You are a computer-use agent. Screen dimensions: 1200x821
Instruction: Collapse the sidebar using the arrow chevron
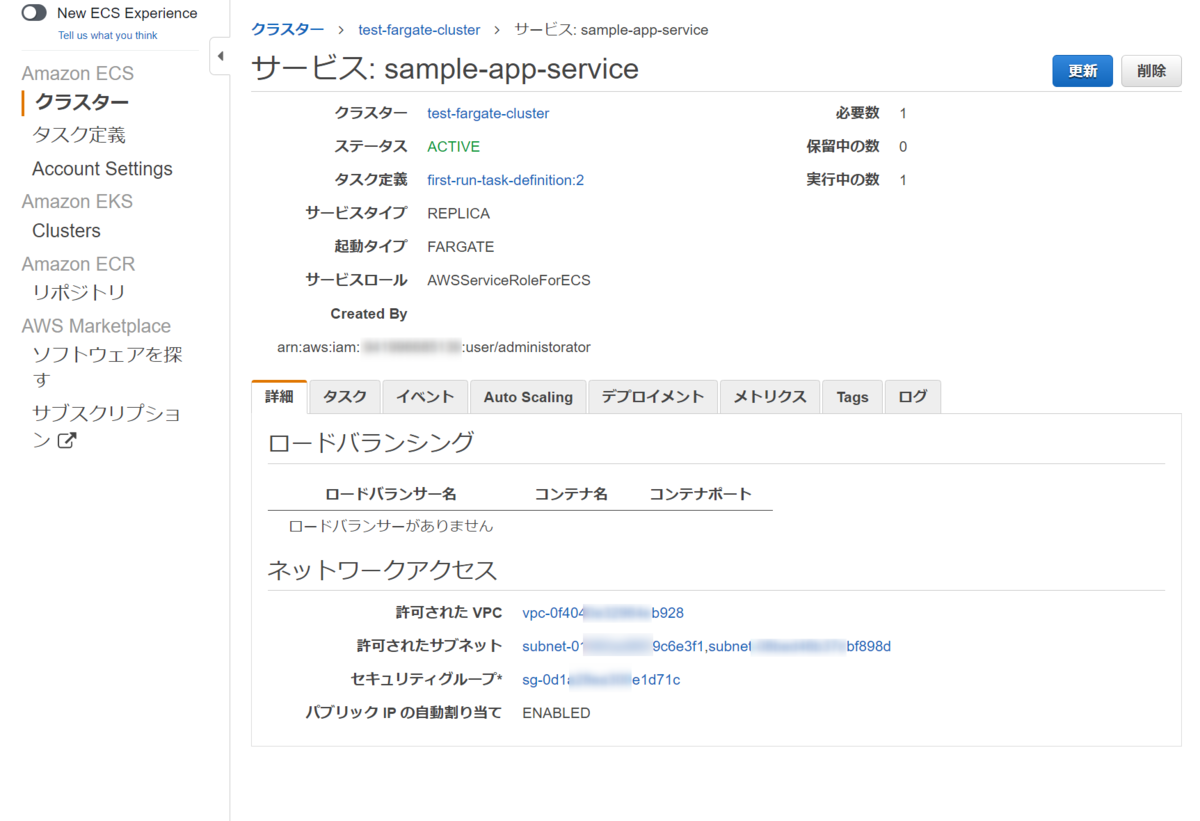pyautogui.click(x=220, y=57)
